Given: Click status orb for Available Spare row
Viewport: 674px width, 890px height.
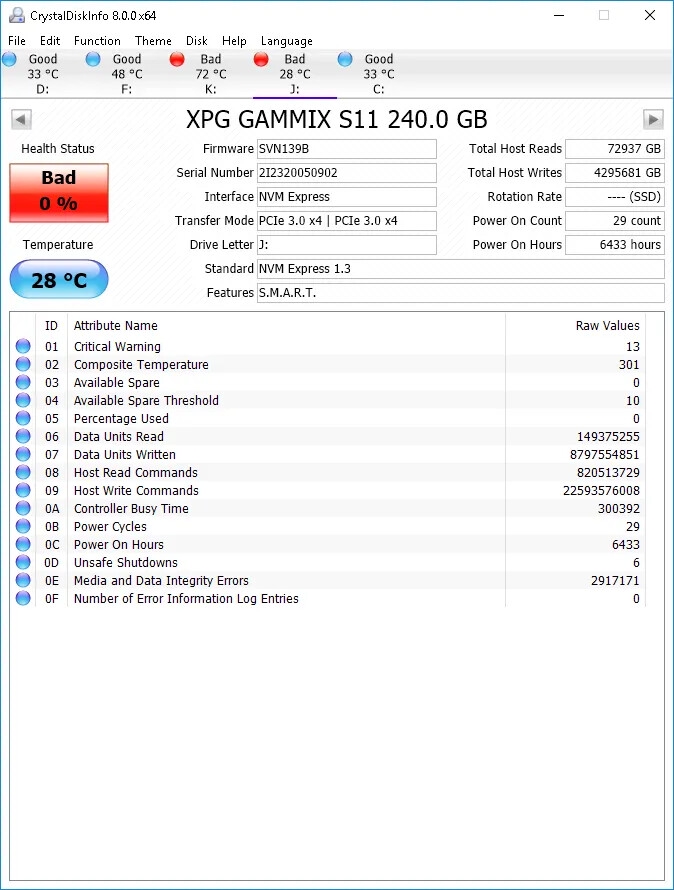Looking at the screenshot, I should click(23, 382).
